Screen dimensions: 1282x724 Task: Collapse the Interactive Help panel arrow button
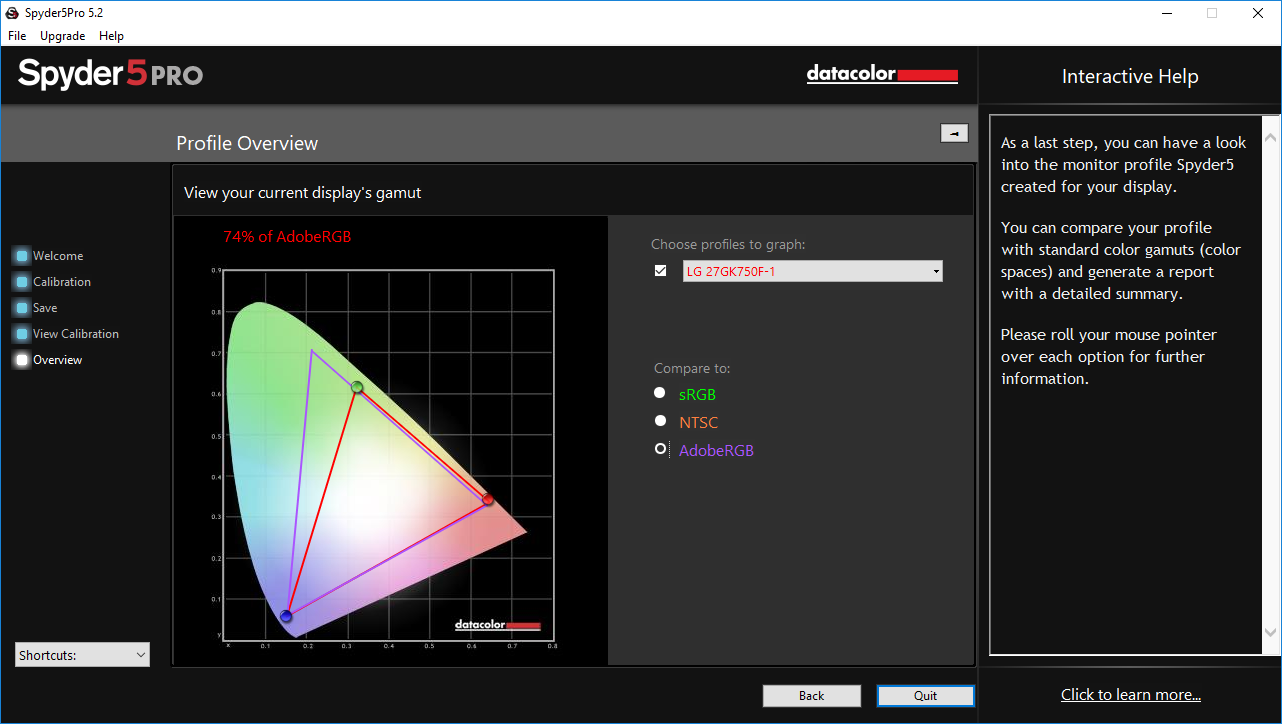[954, 133]
